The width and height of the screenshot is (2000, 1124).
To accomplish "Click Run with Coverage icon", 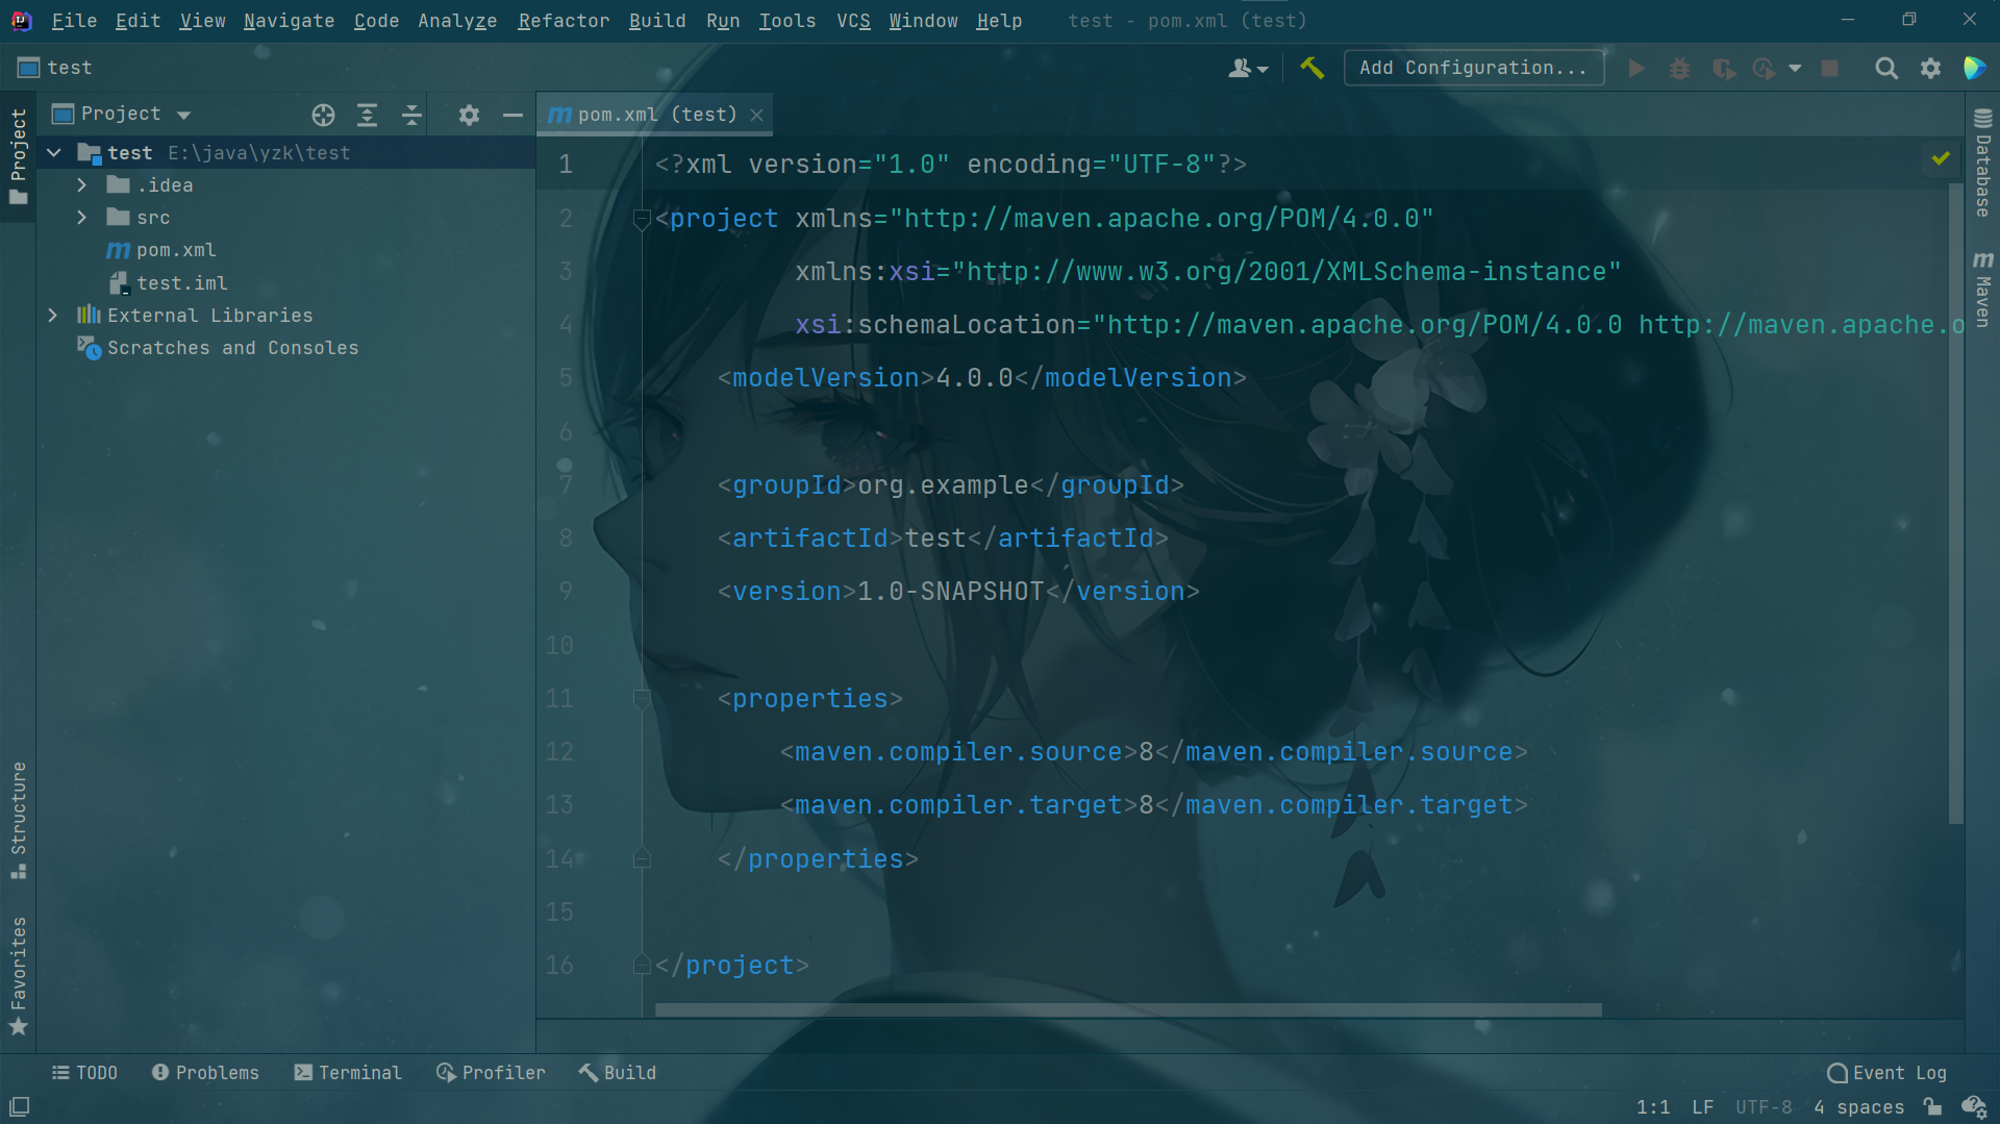I will [1722, 68].
